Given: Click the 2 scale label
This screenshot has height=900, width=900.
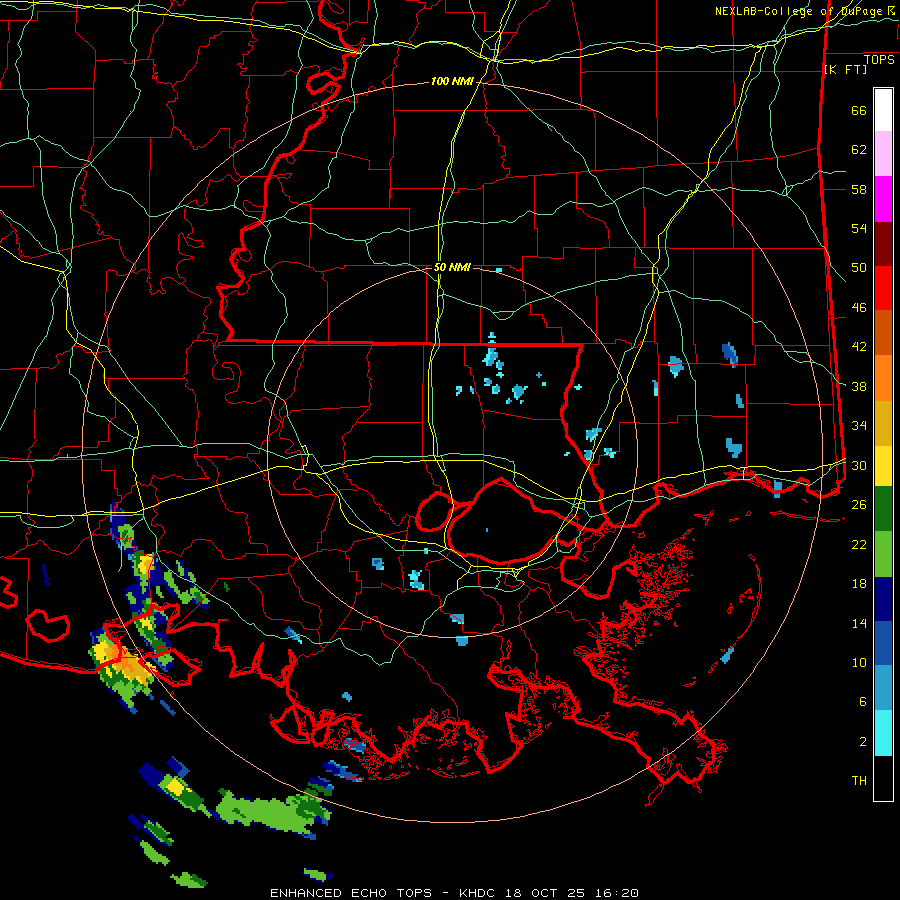Looking at the screenshot, I should 863,742.
